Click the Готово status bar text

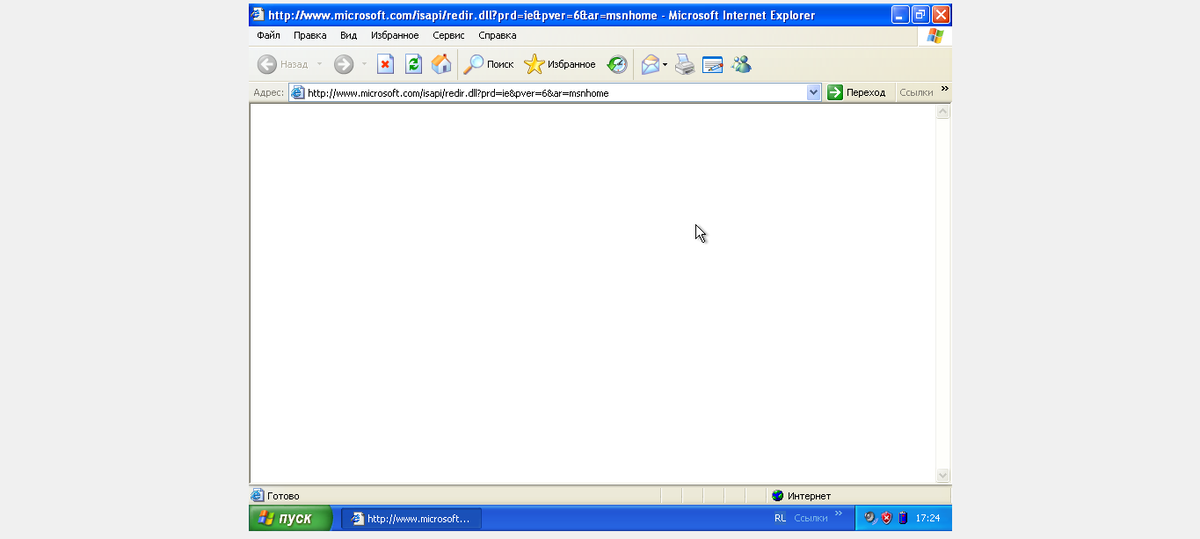coord(283,495)
